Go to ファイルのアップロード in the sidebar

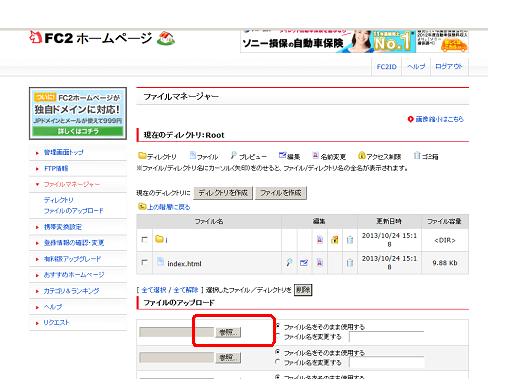[74, 211]
